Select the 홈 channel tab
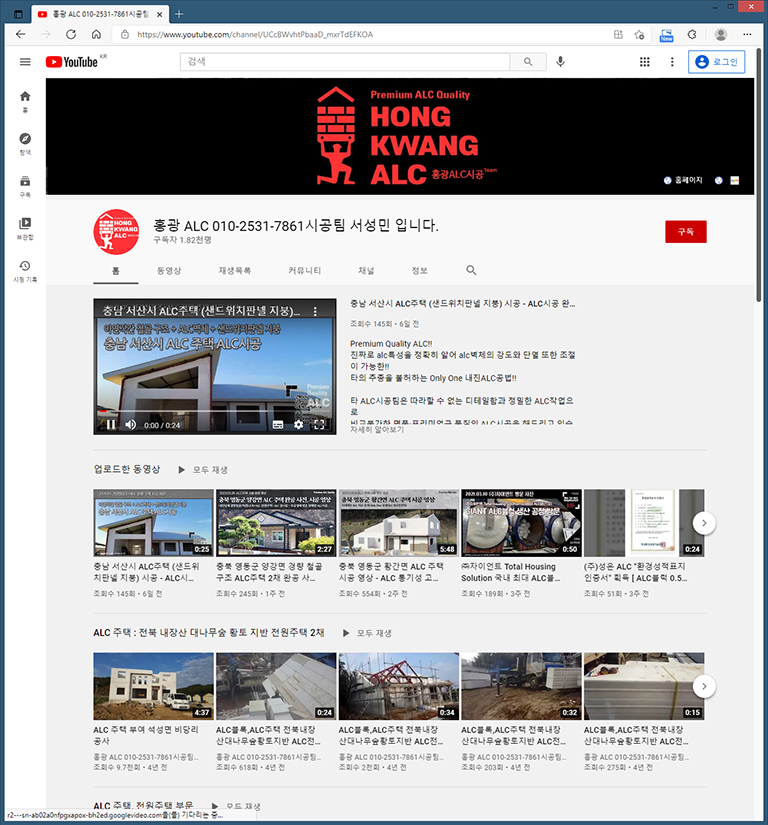Viewport: 768px width, 825px height. pyautogui.click(x=116, y=270)
